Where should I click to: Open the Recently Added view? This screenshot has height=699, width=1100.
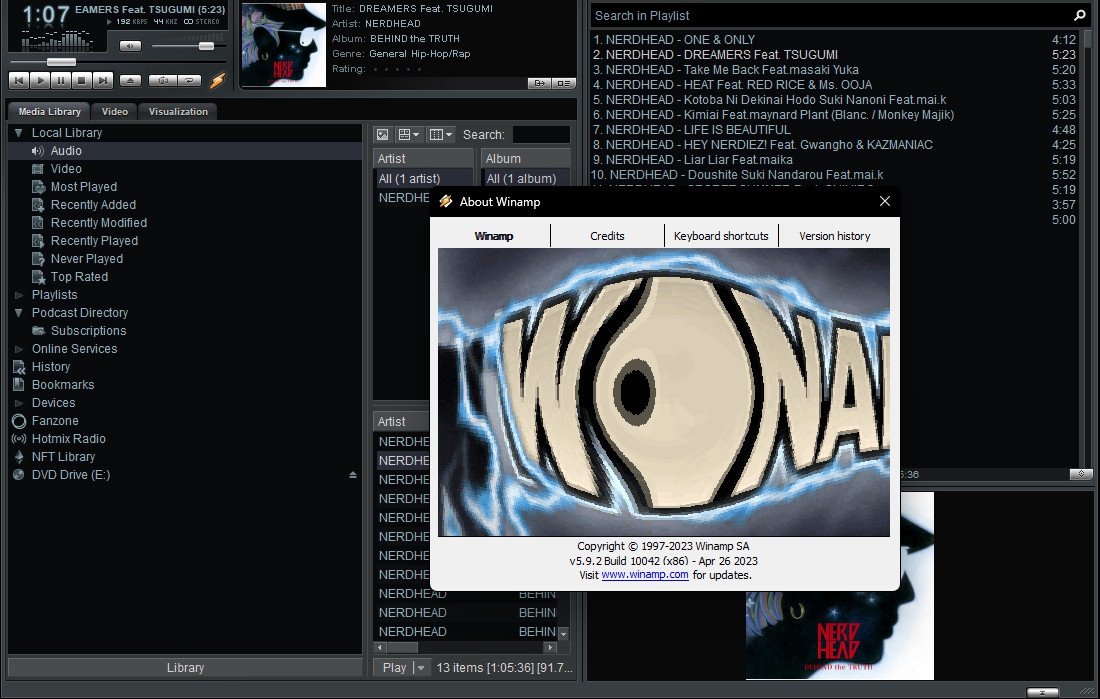[x=93, y=205]
